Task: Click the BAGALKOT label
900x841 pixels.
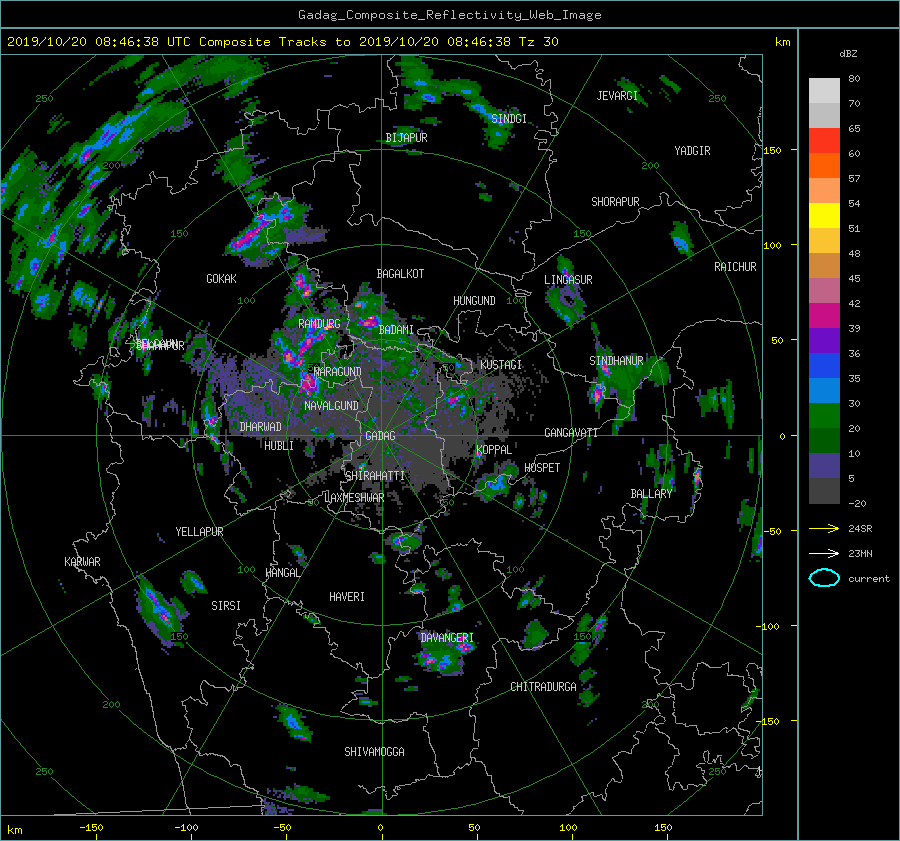Action: click(x=400, y=274)
